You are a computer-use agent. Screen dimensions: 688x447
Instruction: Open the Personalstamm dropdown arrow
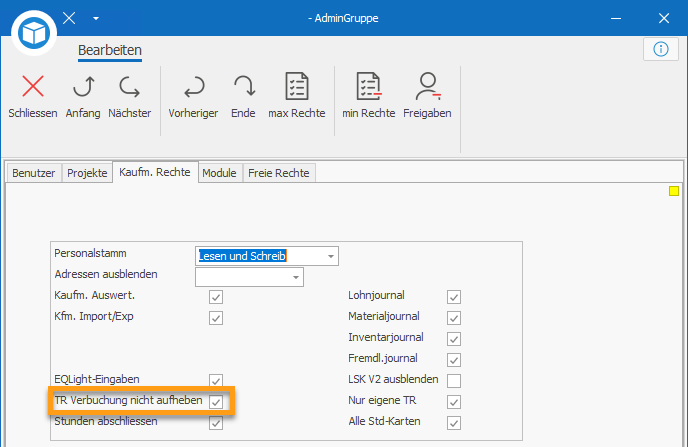coord(331,256)
